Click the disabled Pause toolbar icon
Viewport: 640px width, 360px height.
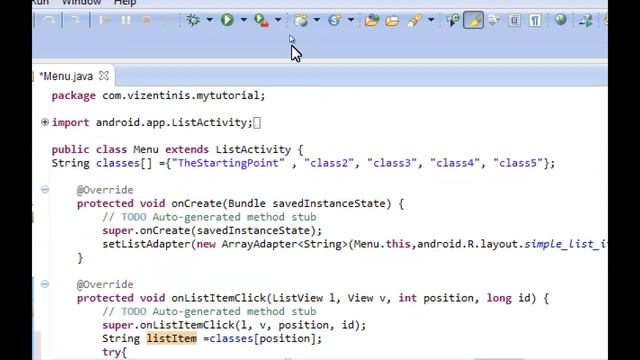(x=126, y=20)
